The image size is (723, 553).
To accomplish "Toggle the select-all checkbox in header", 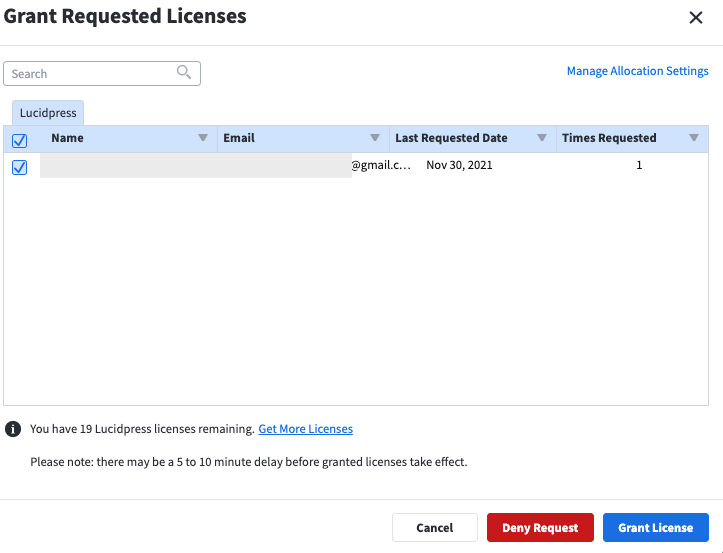I will pos(19,141).
